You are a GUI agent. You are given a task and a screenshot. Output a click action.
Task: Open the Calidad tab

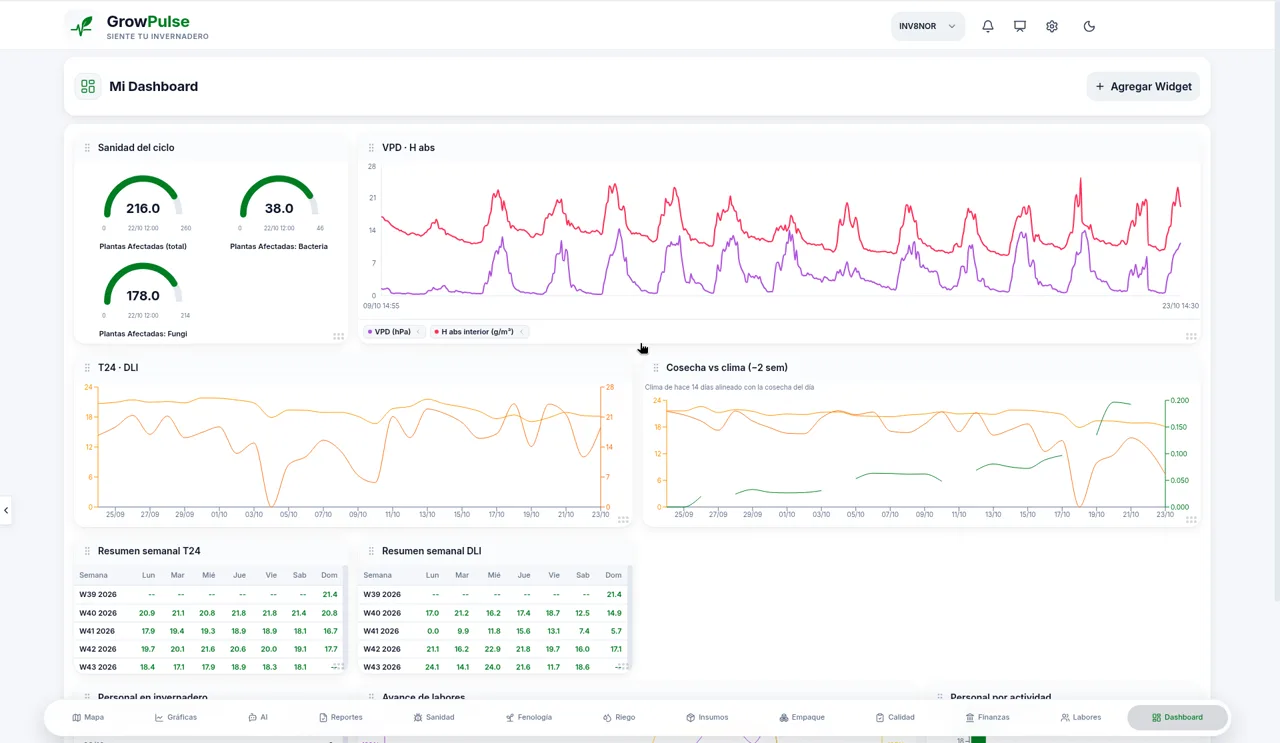pyautogui.click(x=895, y=717)
